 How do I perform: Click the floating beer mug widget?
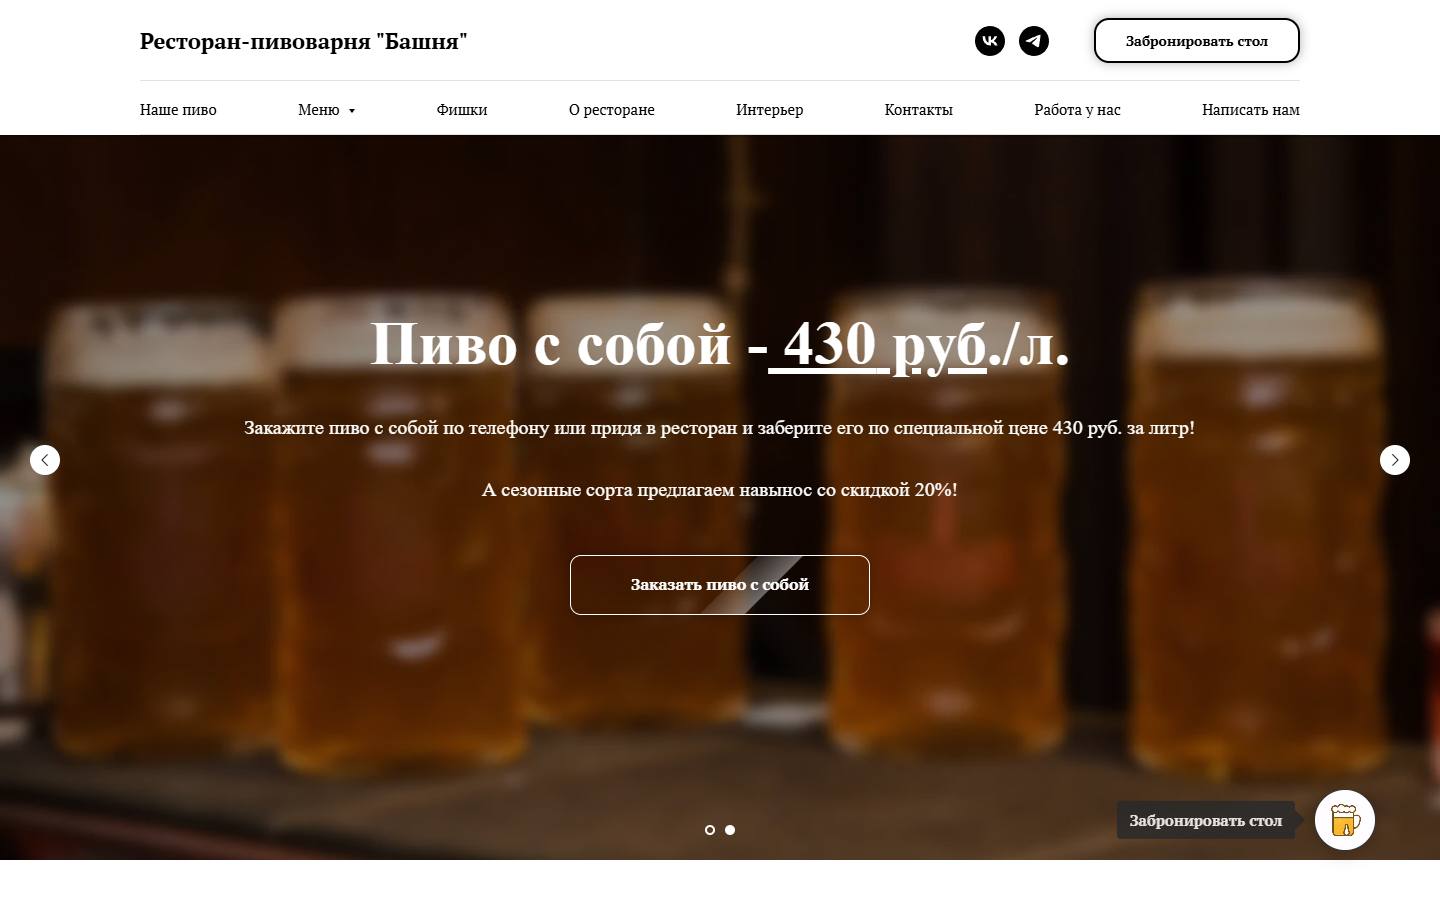(1345, 820)
